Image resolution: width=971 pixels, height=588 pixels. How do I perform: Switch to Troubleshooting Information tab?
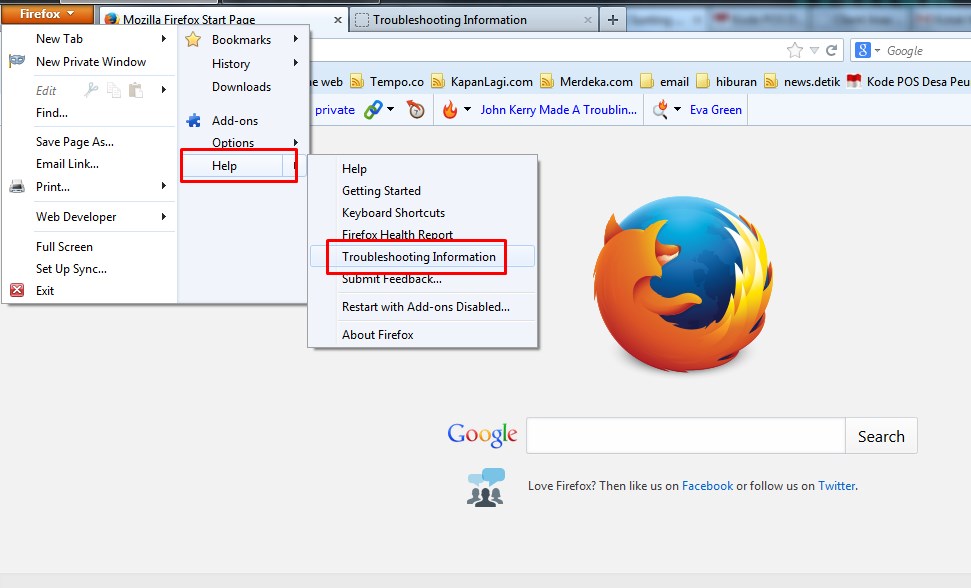pyautogui.click(x=474, y=20)
